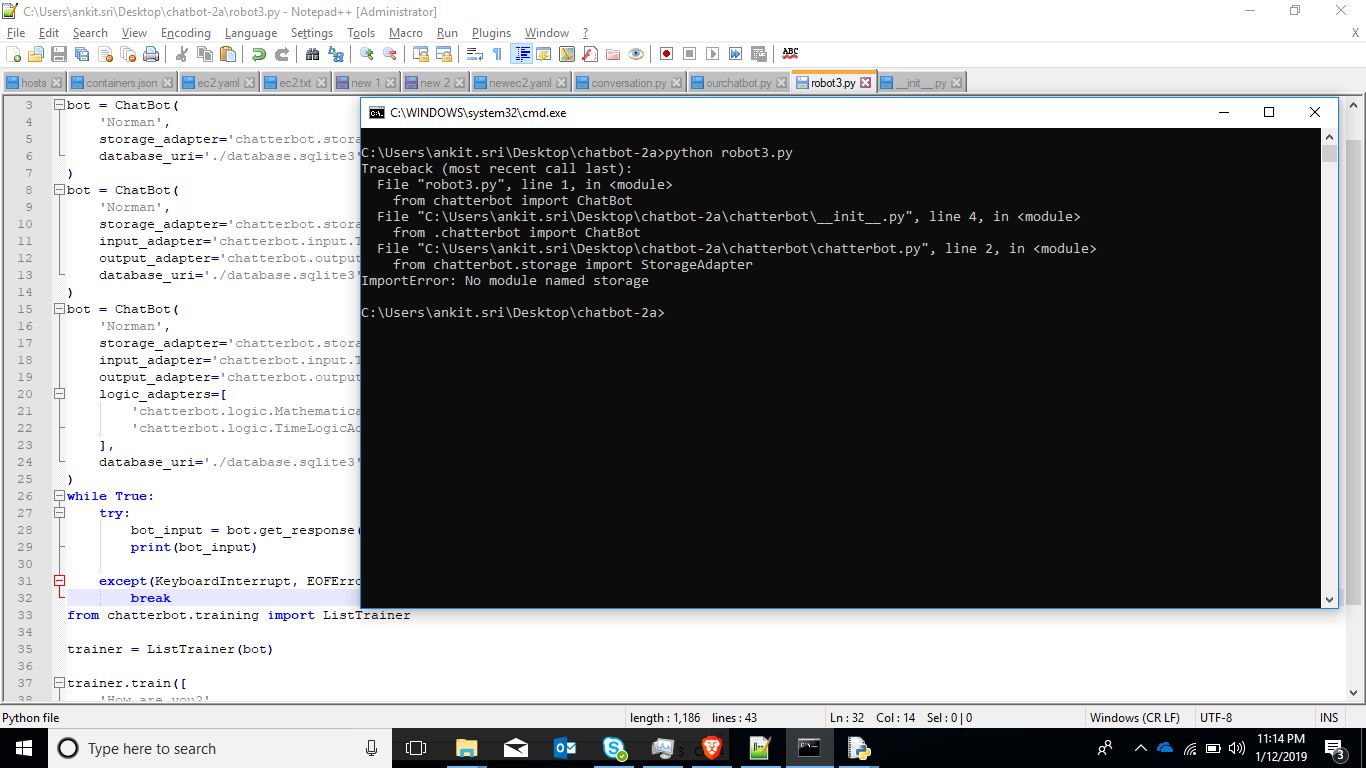1366x768 pixels.
Task: Collapse the while True code block
Action: click(x=58, y=496)
